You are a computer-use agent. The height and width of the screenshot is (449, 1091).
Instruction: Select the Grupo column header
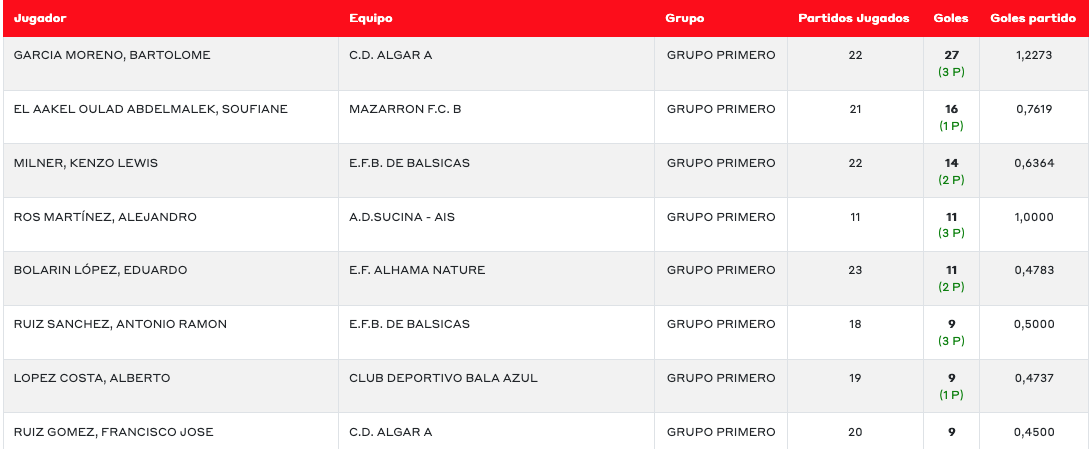tap(685, 18)
